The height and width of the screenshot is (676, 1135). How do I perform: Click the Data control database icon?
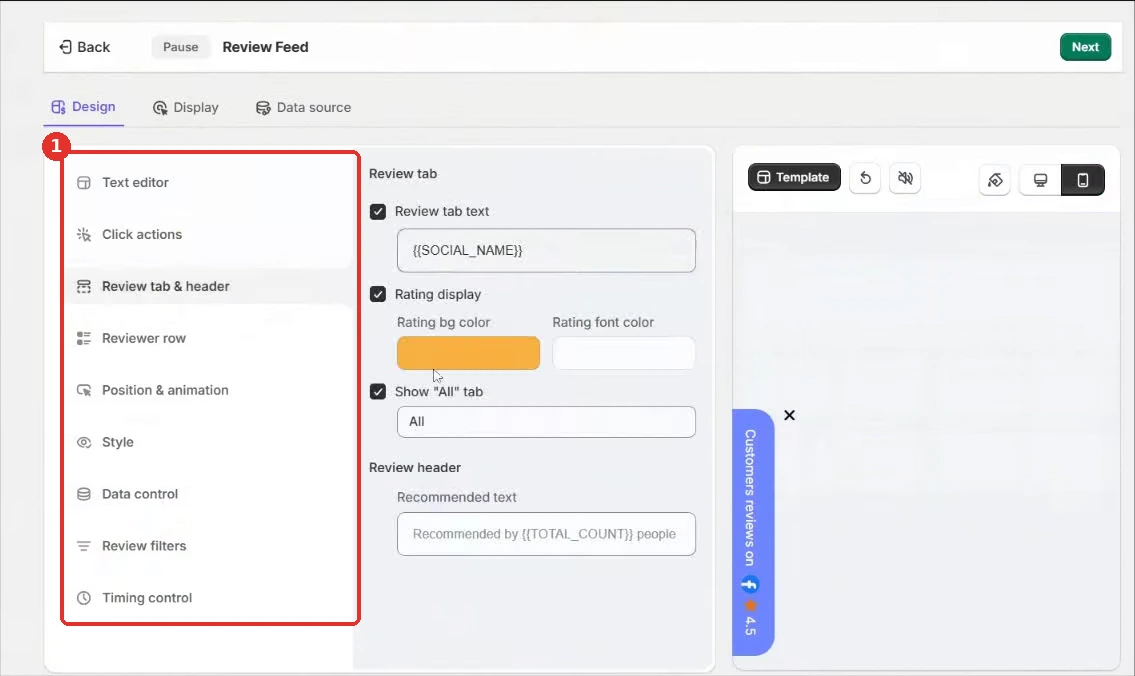coord(84,494)
